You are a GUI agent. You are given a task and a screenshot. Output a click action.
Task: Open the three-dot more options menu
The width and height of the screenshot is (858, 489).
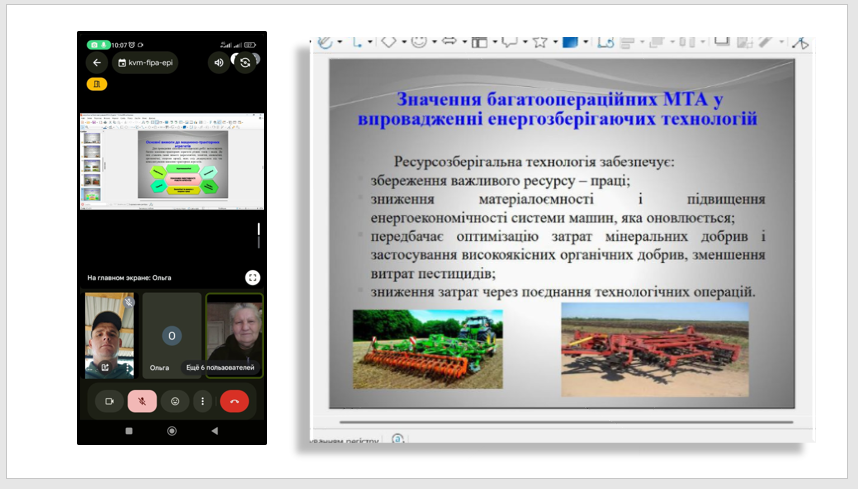(203, 401)
